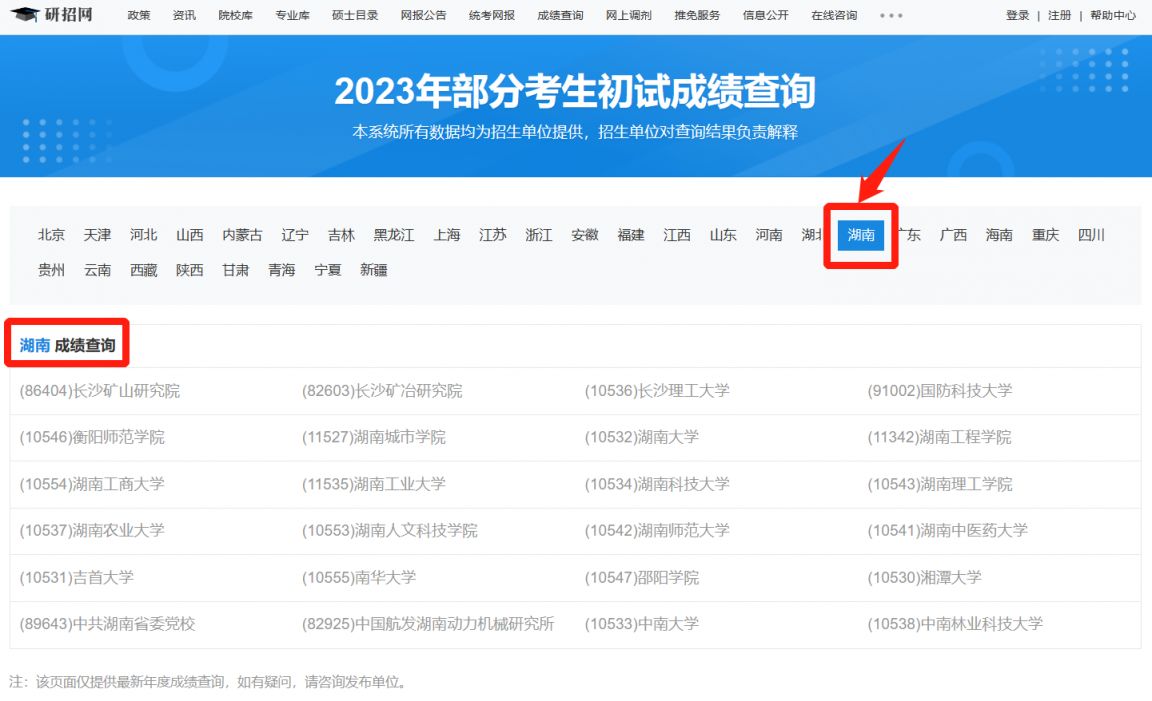Click the highlighted 湖南 province tab

click(861, 235)
